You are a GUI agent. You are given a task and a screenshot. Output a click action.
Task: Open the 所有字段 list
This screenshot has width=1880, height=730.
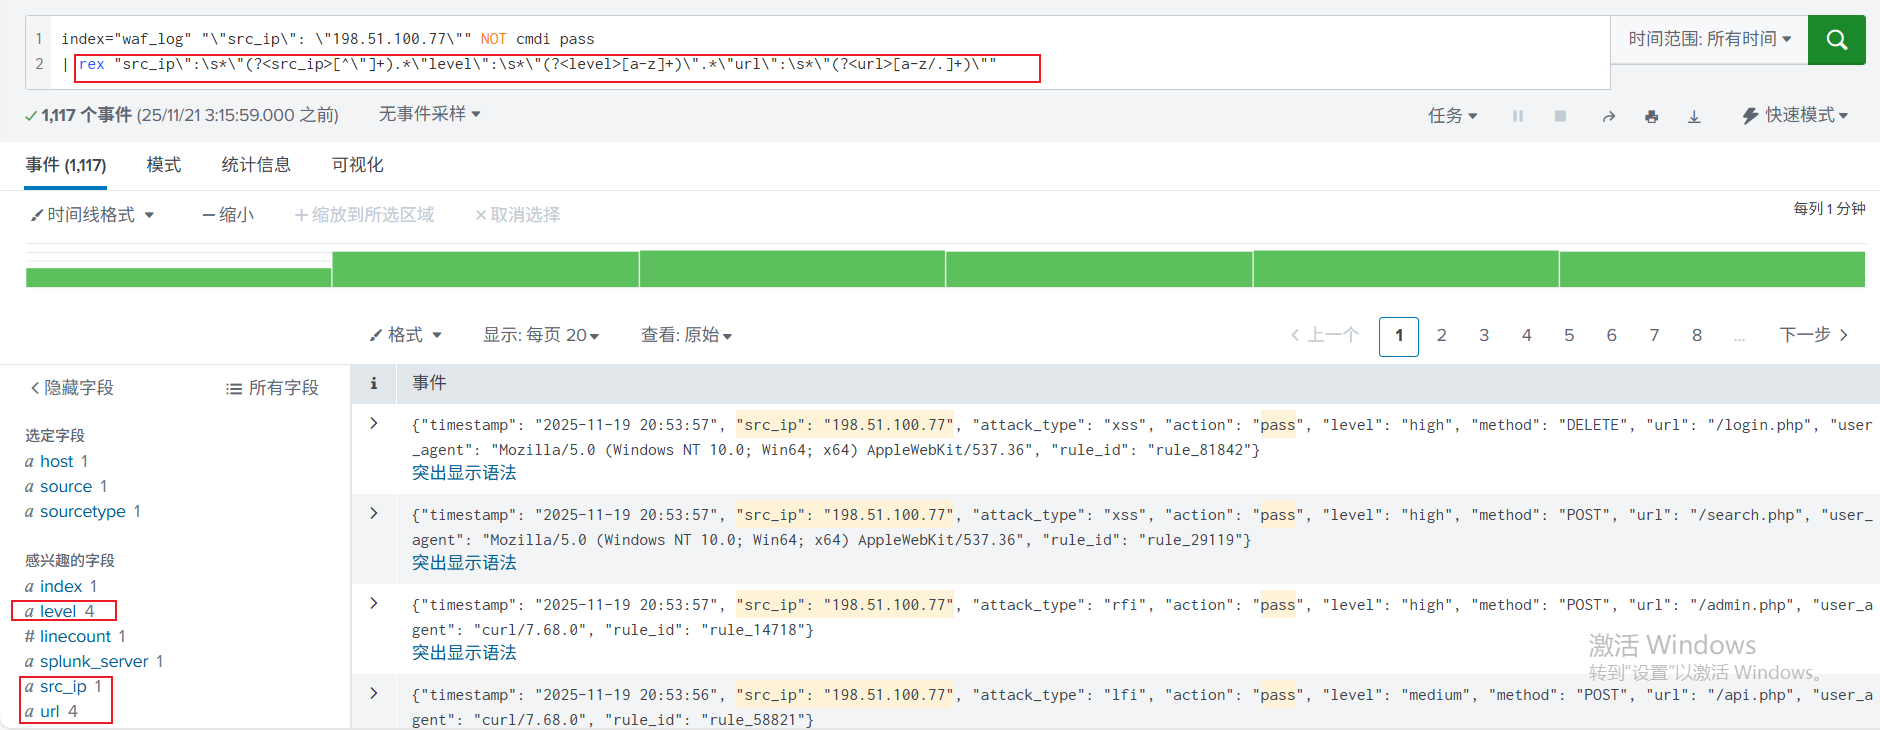(272, 388)
